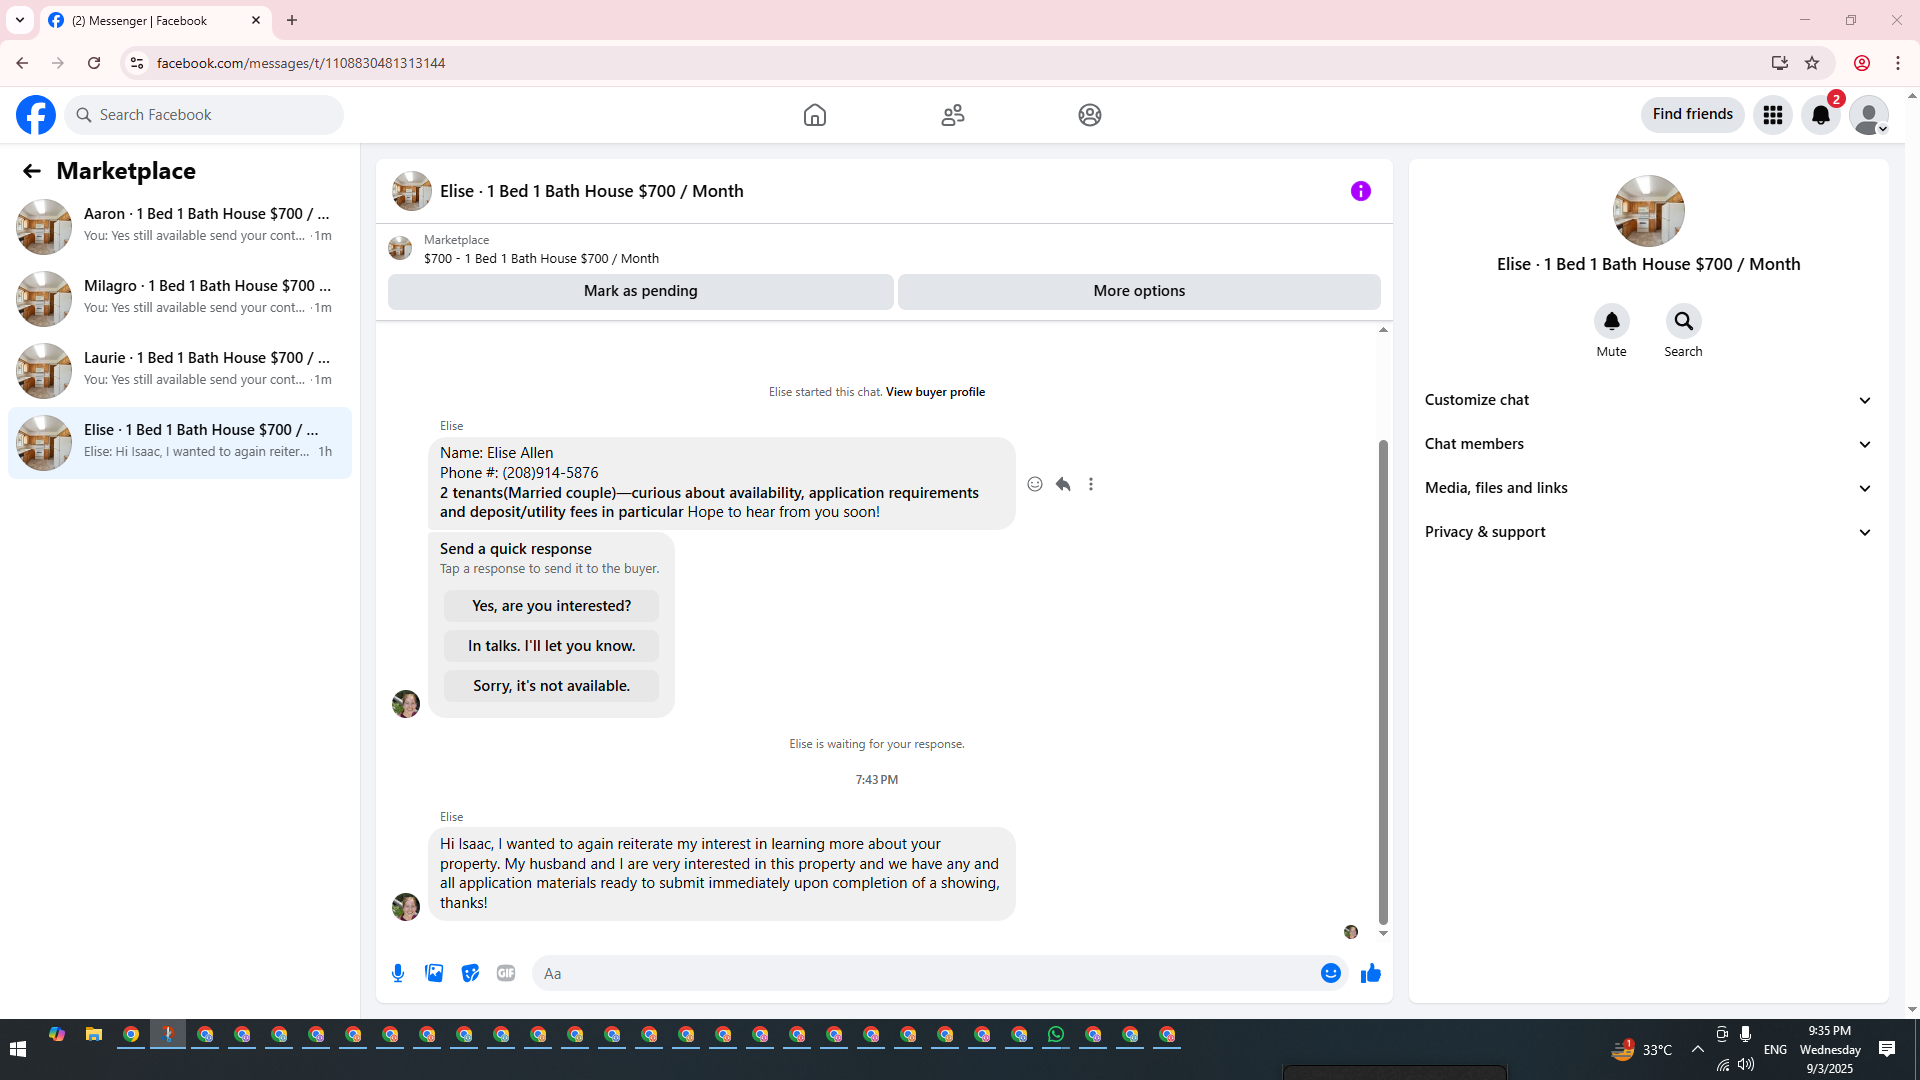Expand Media, files and links section

tap(1648, 488)
